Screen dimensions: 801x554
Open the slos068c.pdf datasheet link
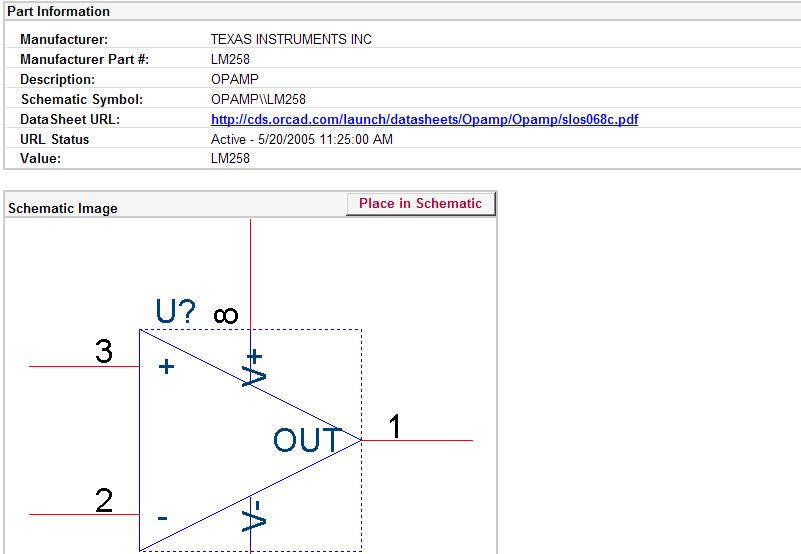pos(424,119)
